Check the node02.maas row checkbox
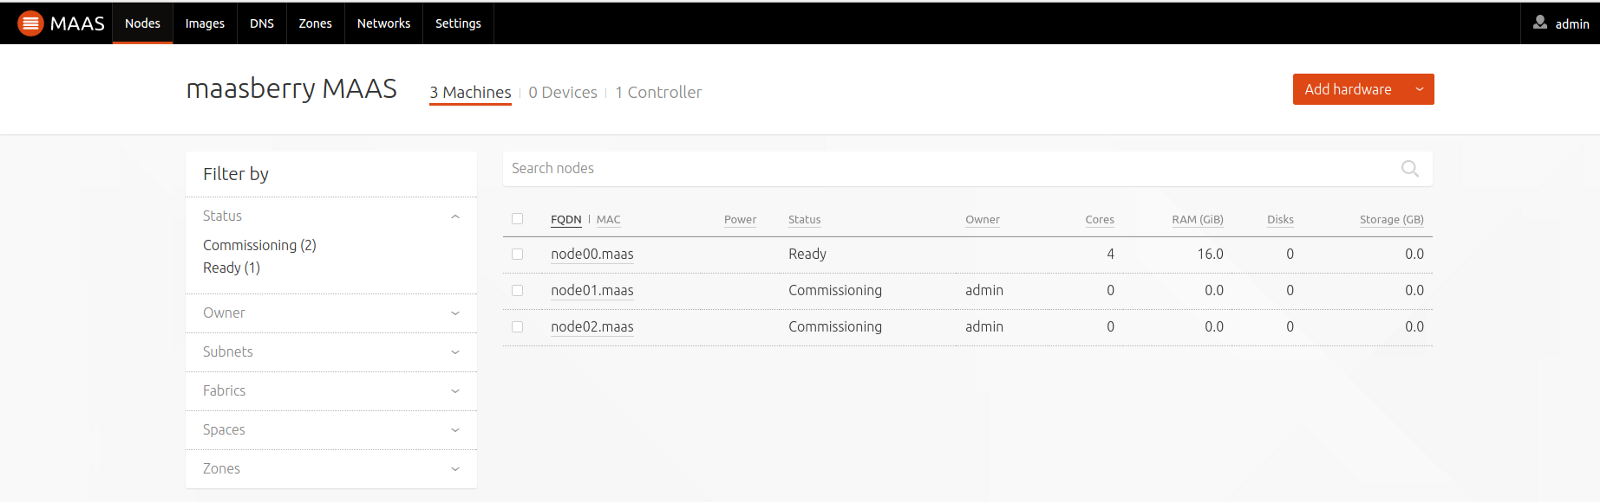The height and width of the screenshot is (502, 1600). point(517,326)
